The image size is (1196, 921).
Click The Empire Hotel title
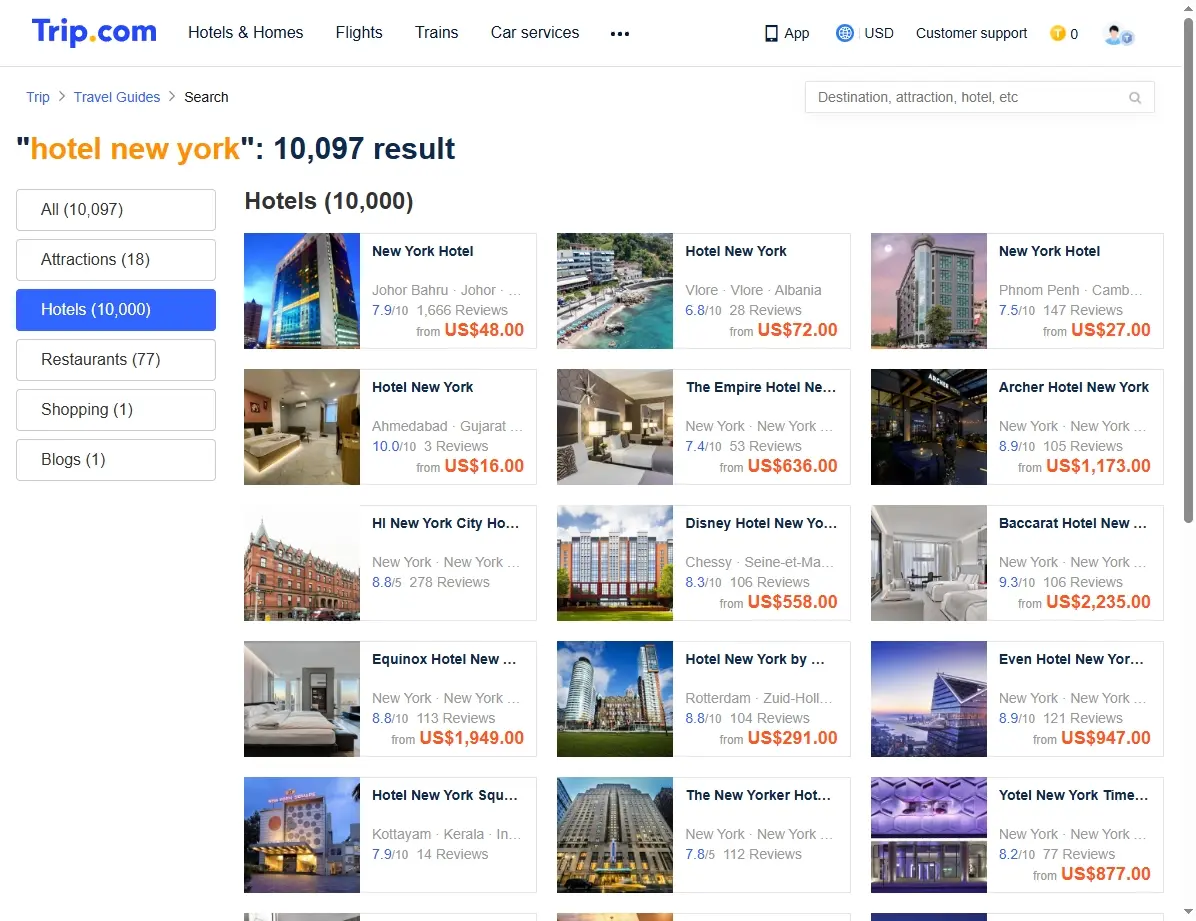click(x=760, y=388)
